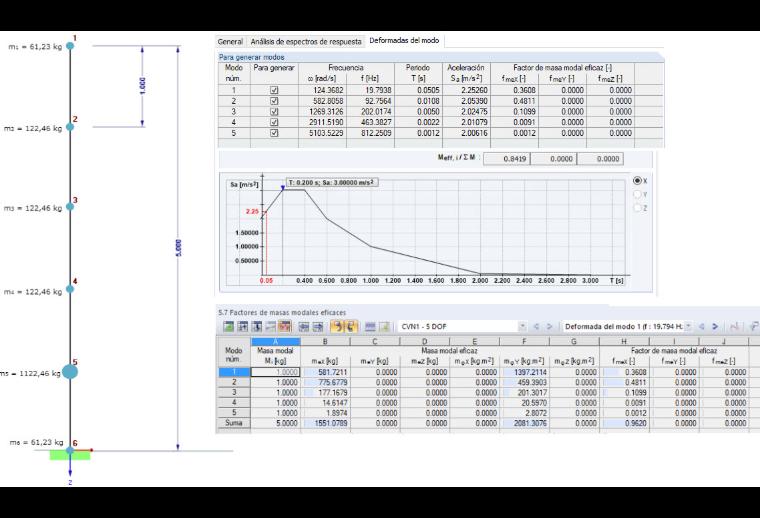The height and width of the screenshot is (518, 760).
Task: Click the Deformada del modo 1 combo box text
Action: (x=624, y=327)
